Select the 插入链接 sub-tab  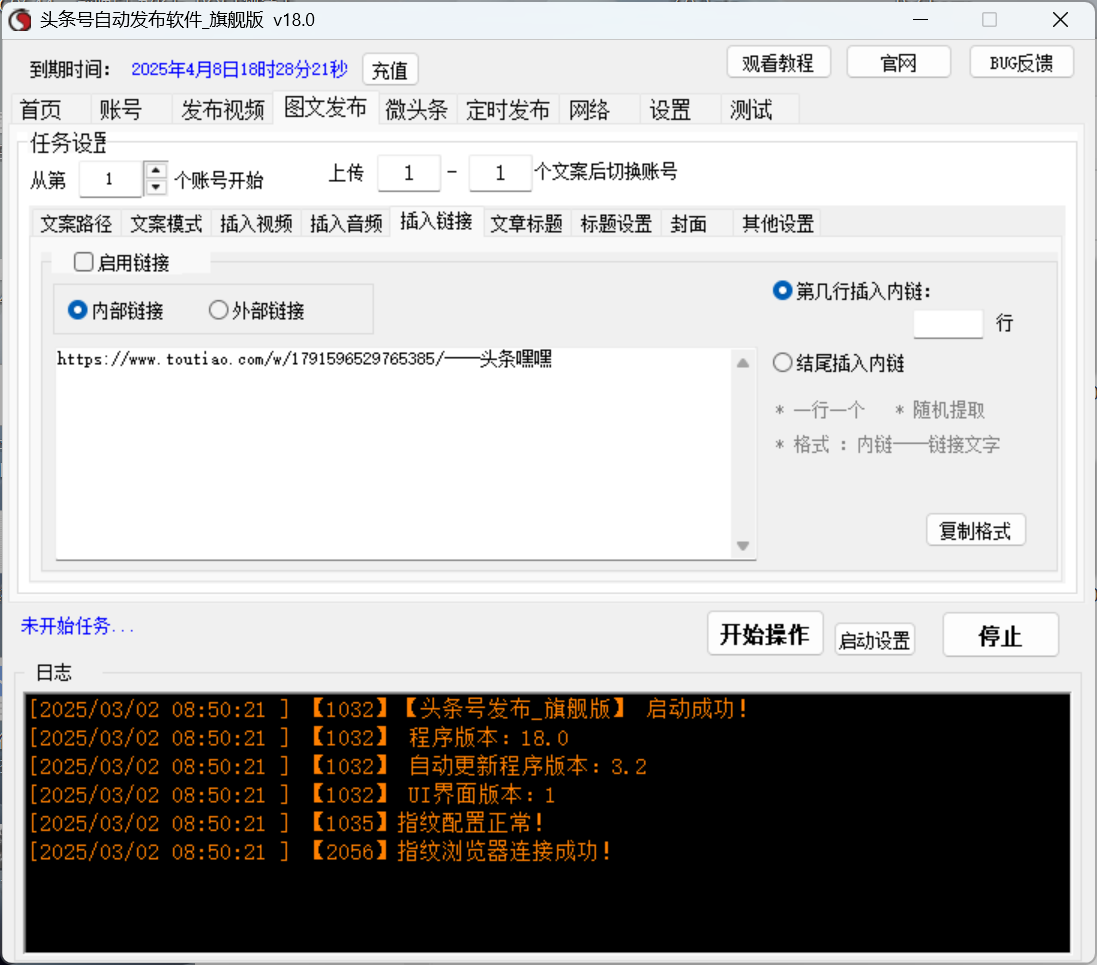[x=437, y=222]
